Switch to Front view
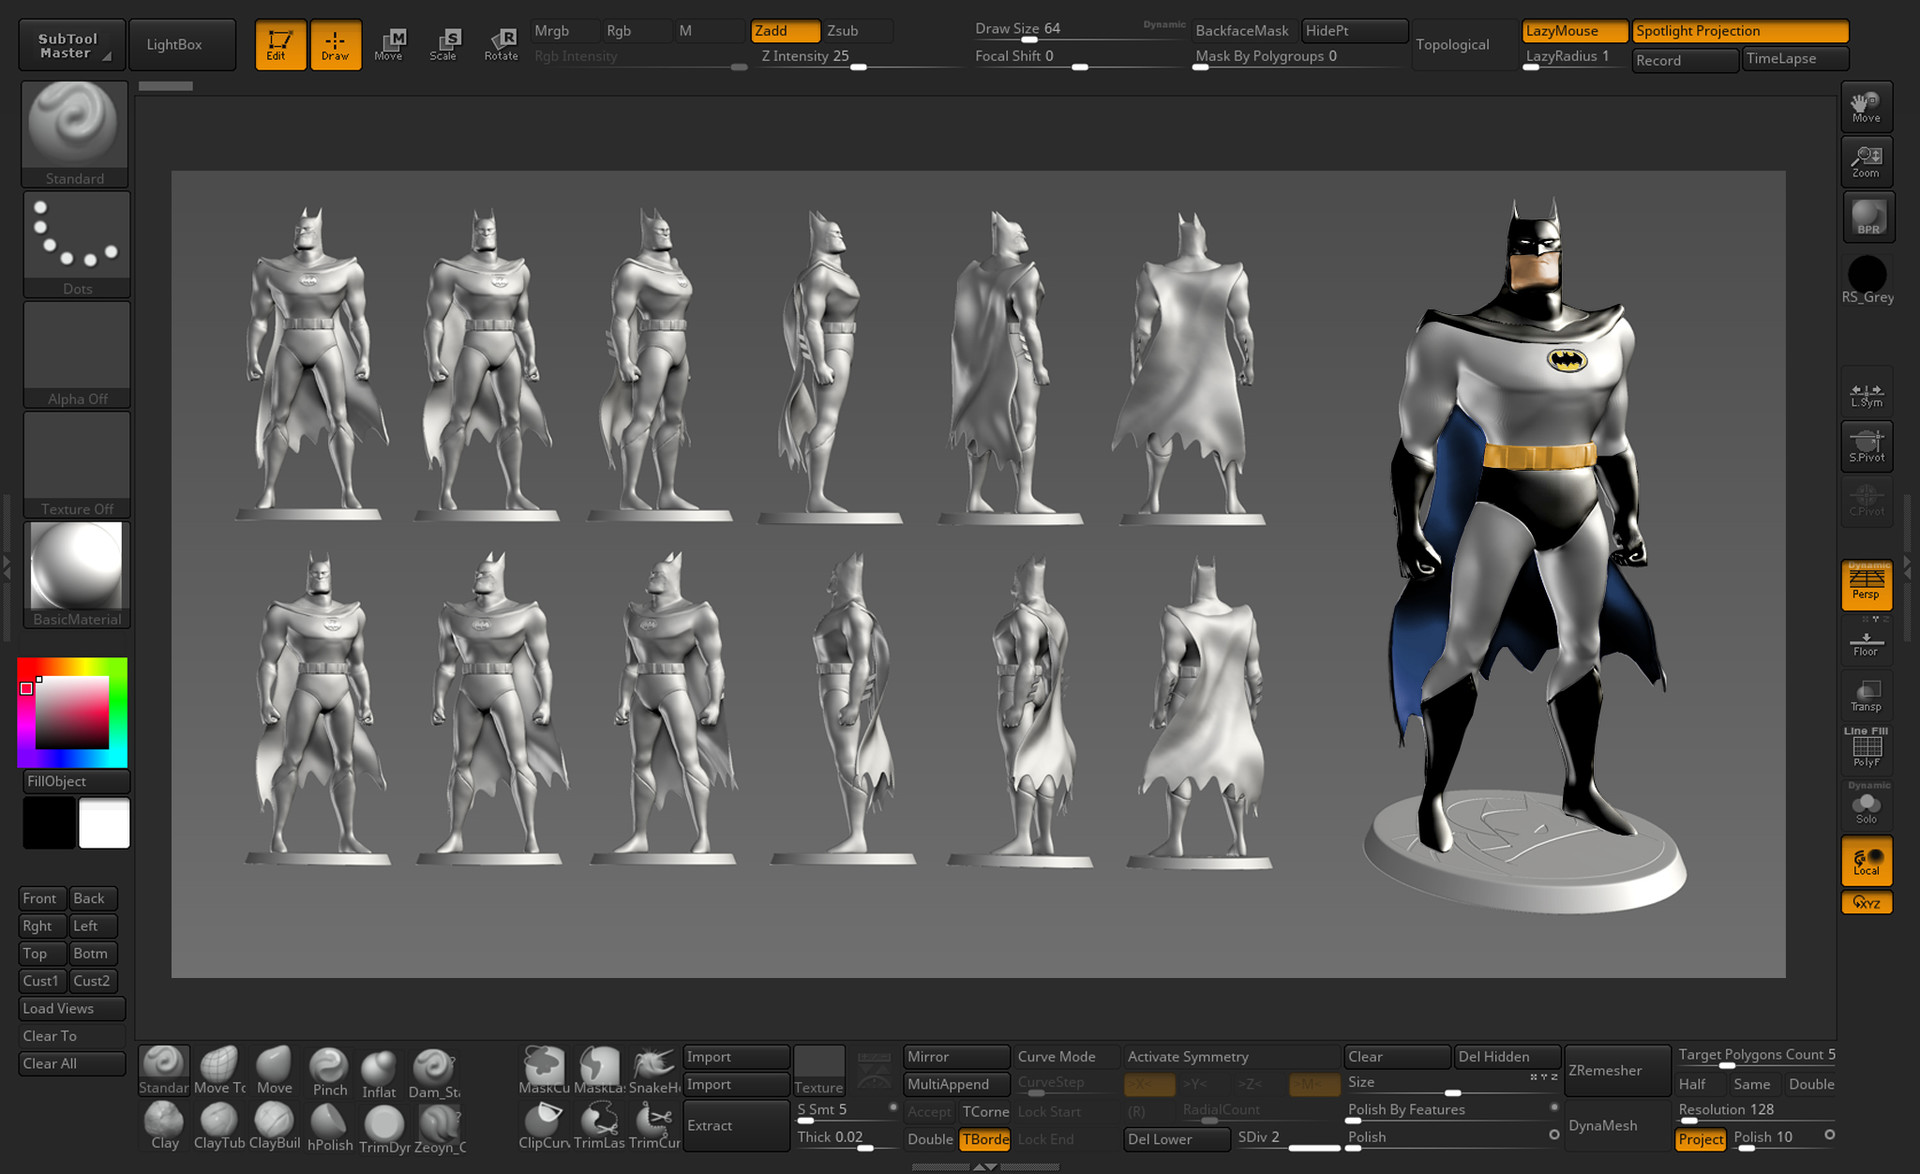 click(43, 899)
